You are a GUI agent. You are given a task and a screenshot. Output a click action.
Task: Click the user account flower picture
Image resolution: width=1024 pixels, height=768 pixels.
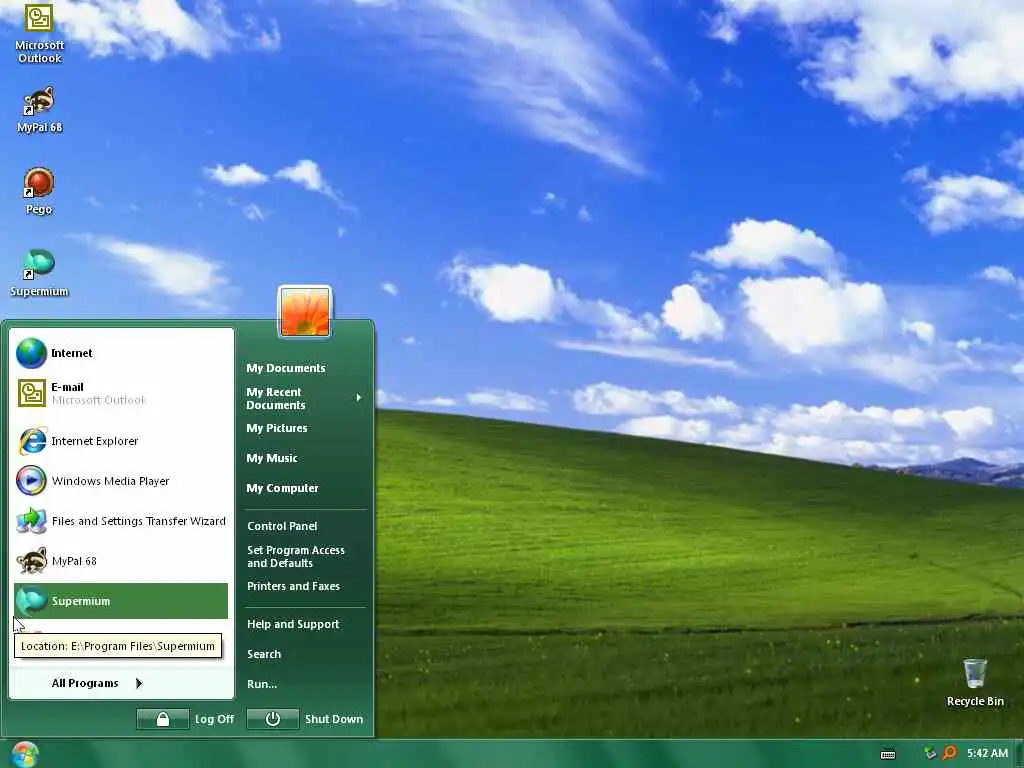tap(305, 312)
